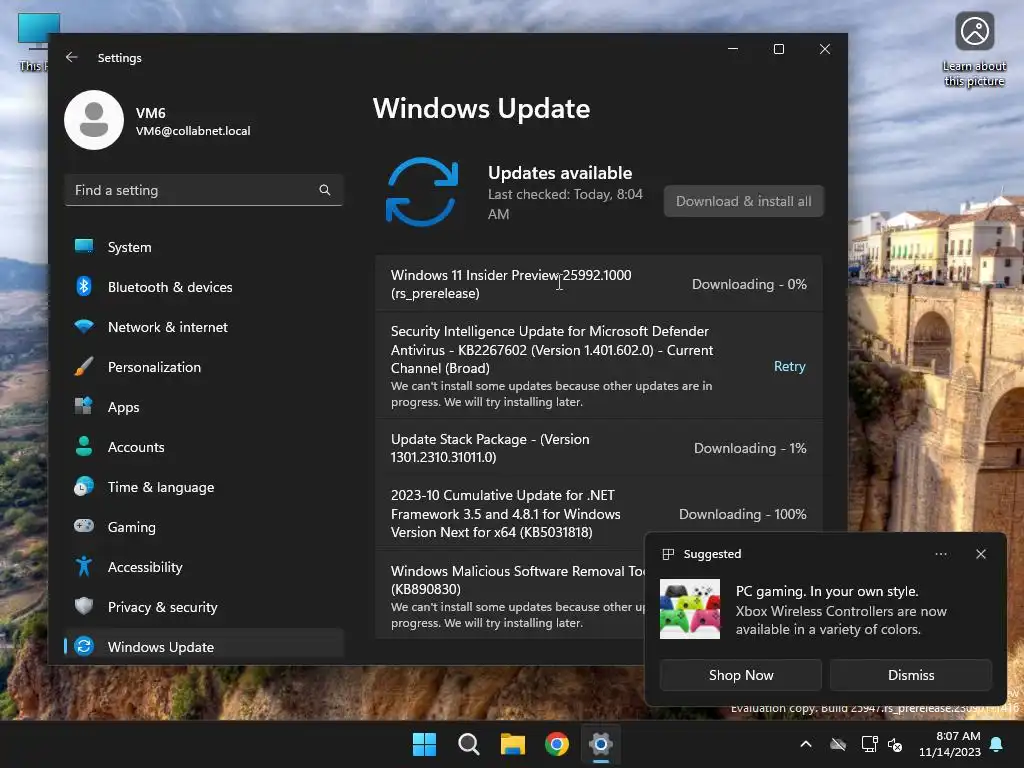Click the Find a setting field
The width and height of the screenshot is (1024, 768).
[204, 190]
